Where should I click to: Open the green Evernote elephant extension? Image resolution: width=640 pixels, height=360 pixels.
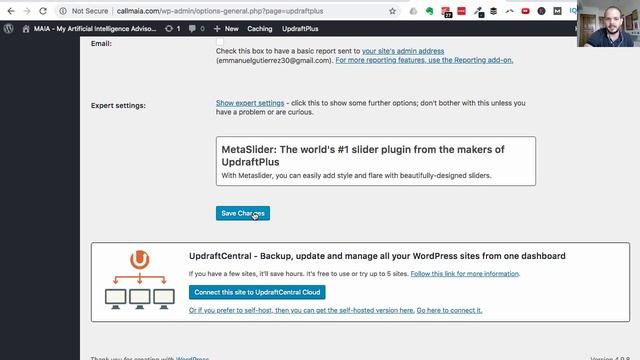(429, 11)
